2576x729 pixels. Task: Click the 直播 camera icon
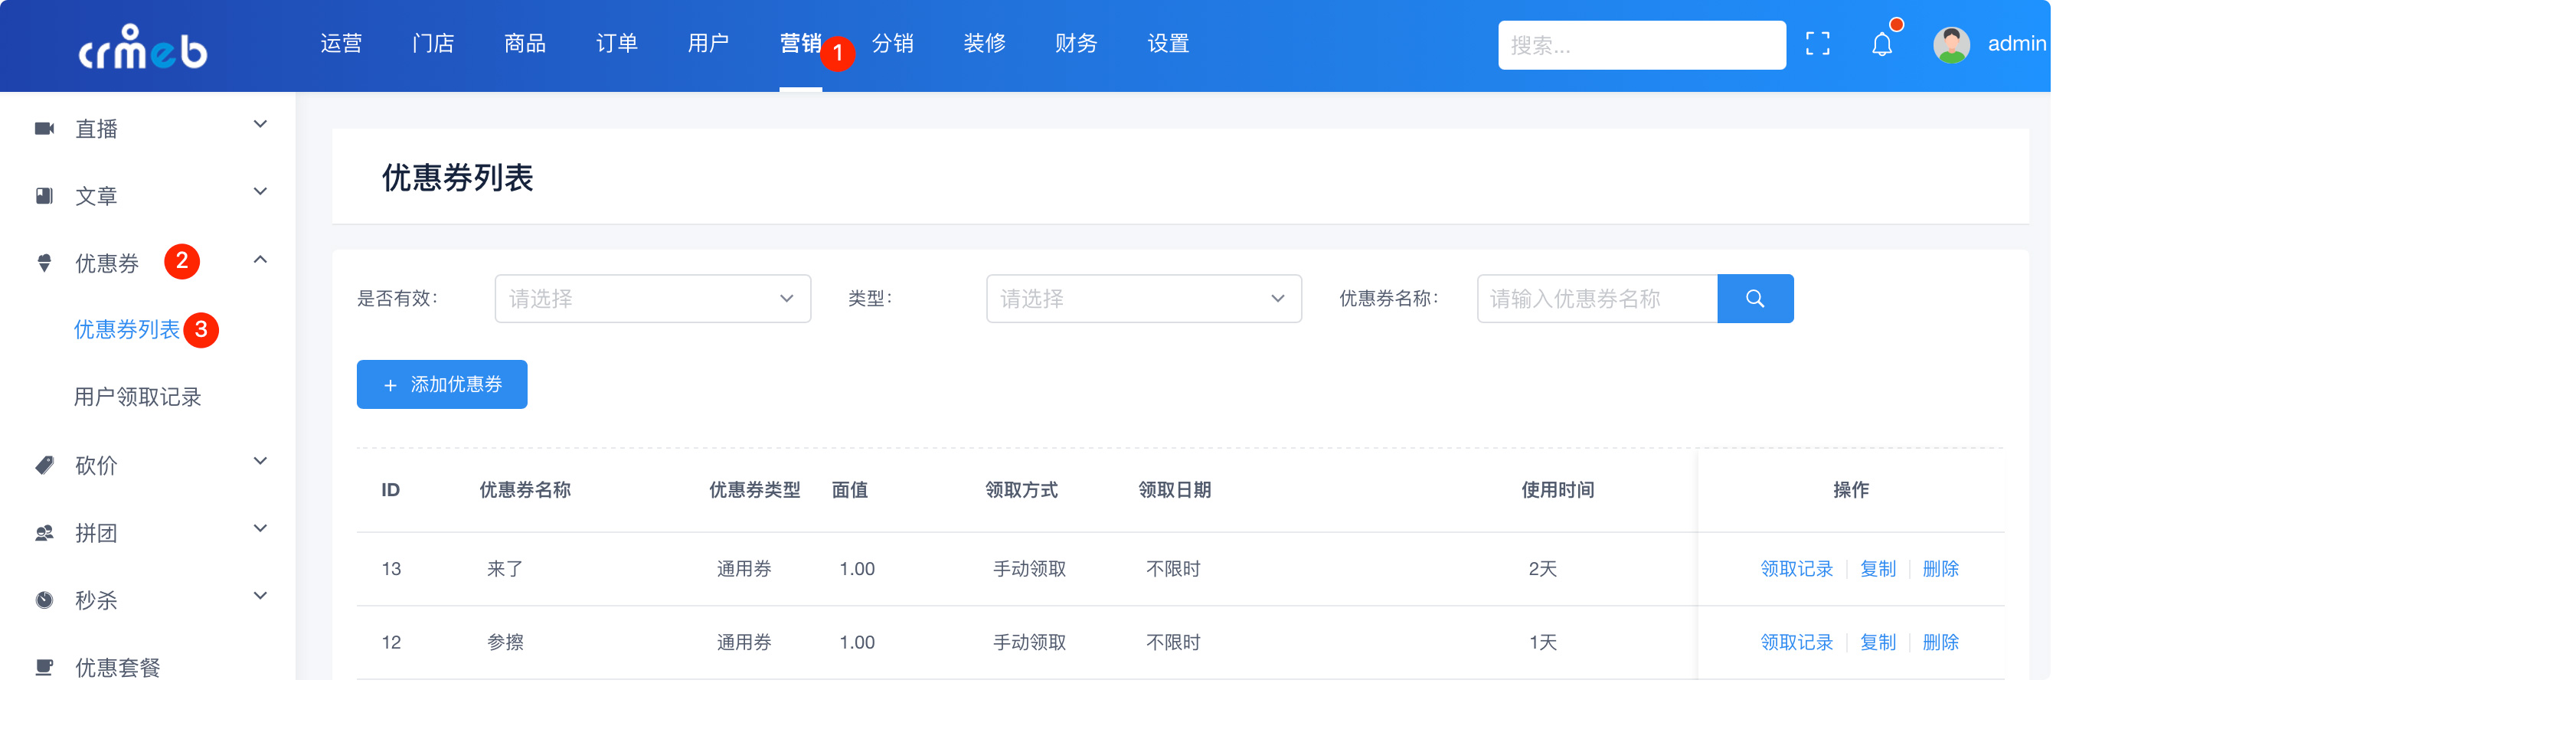[44, 128]
